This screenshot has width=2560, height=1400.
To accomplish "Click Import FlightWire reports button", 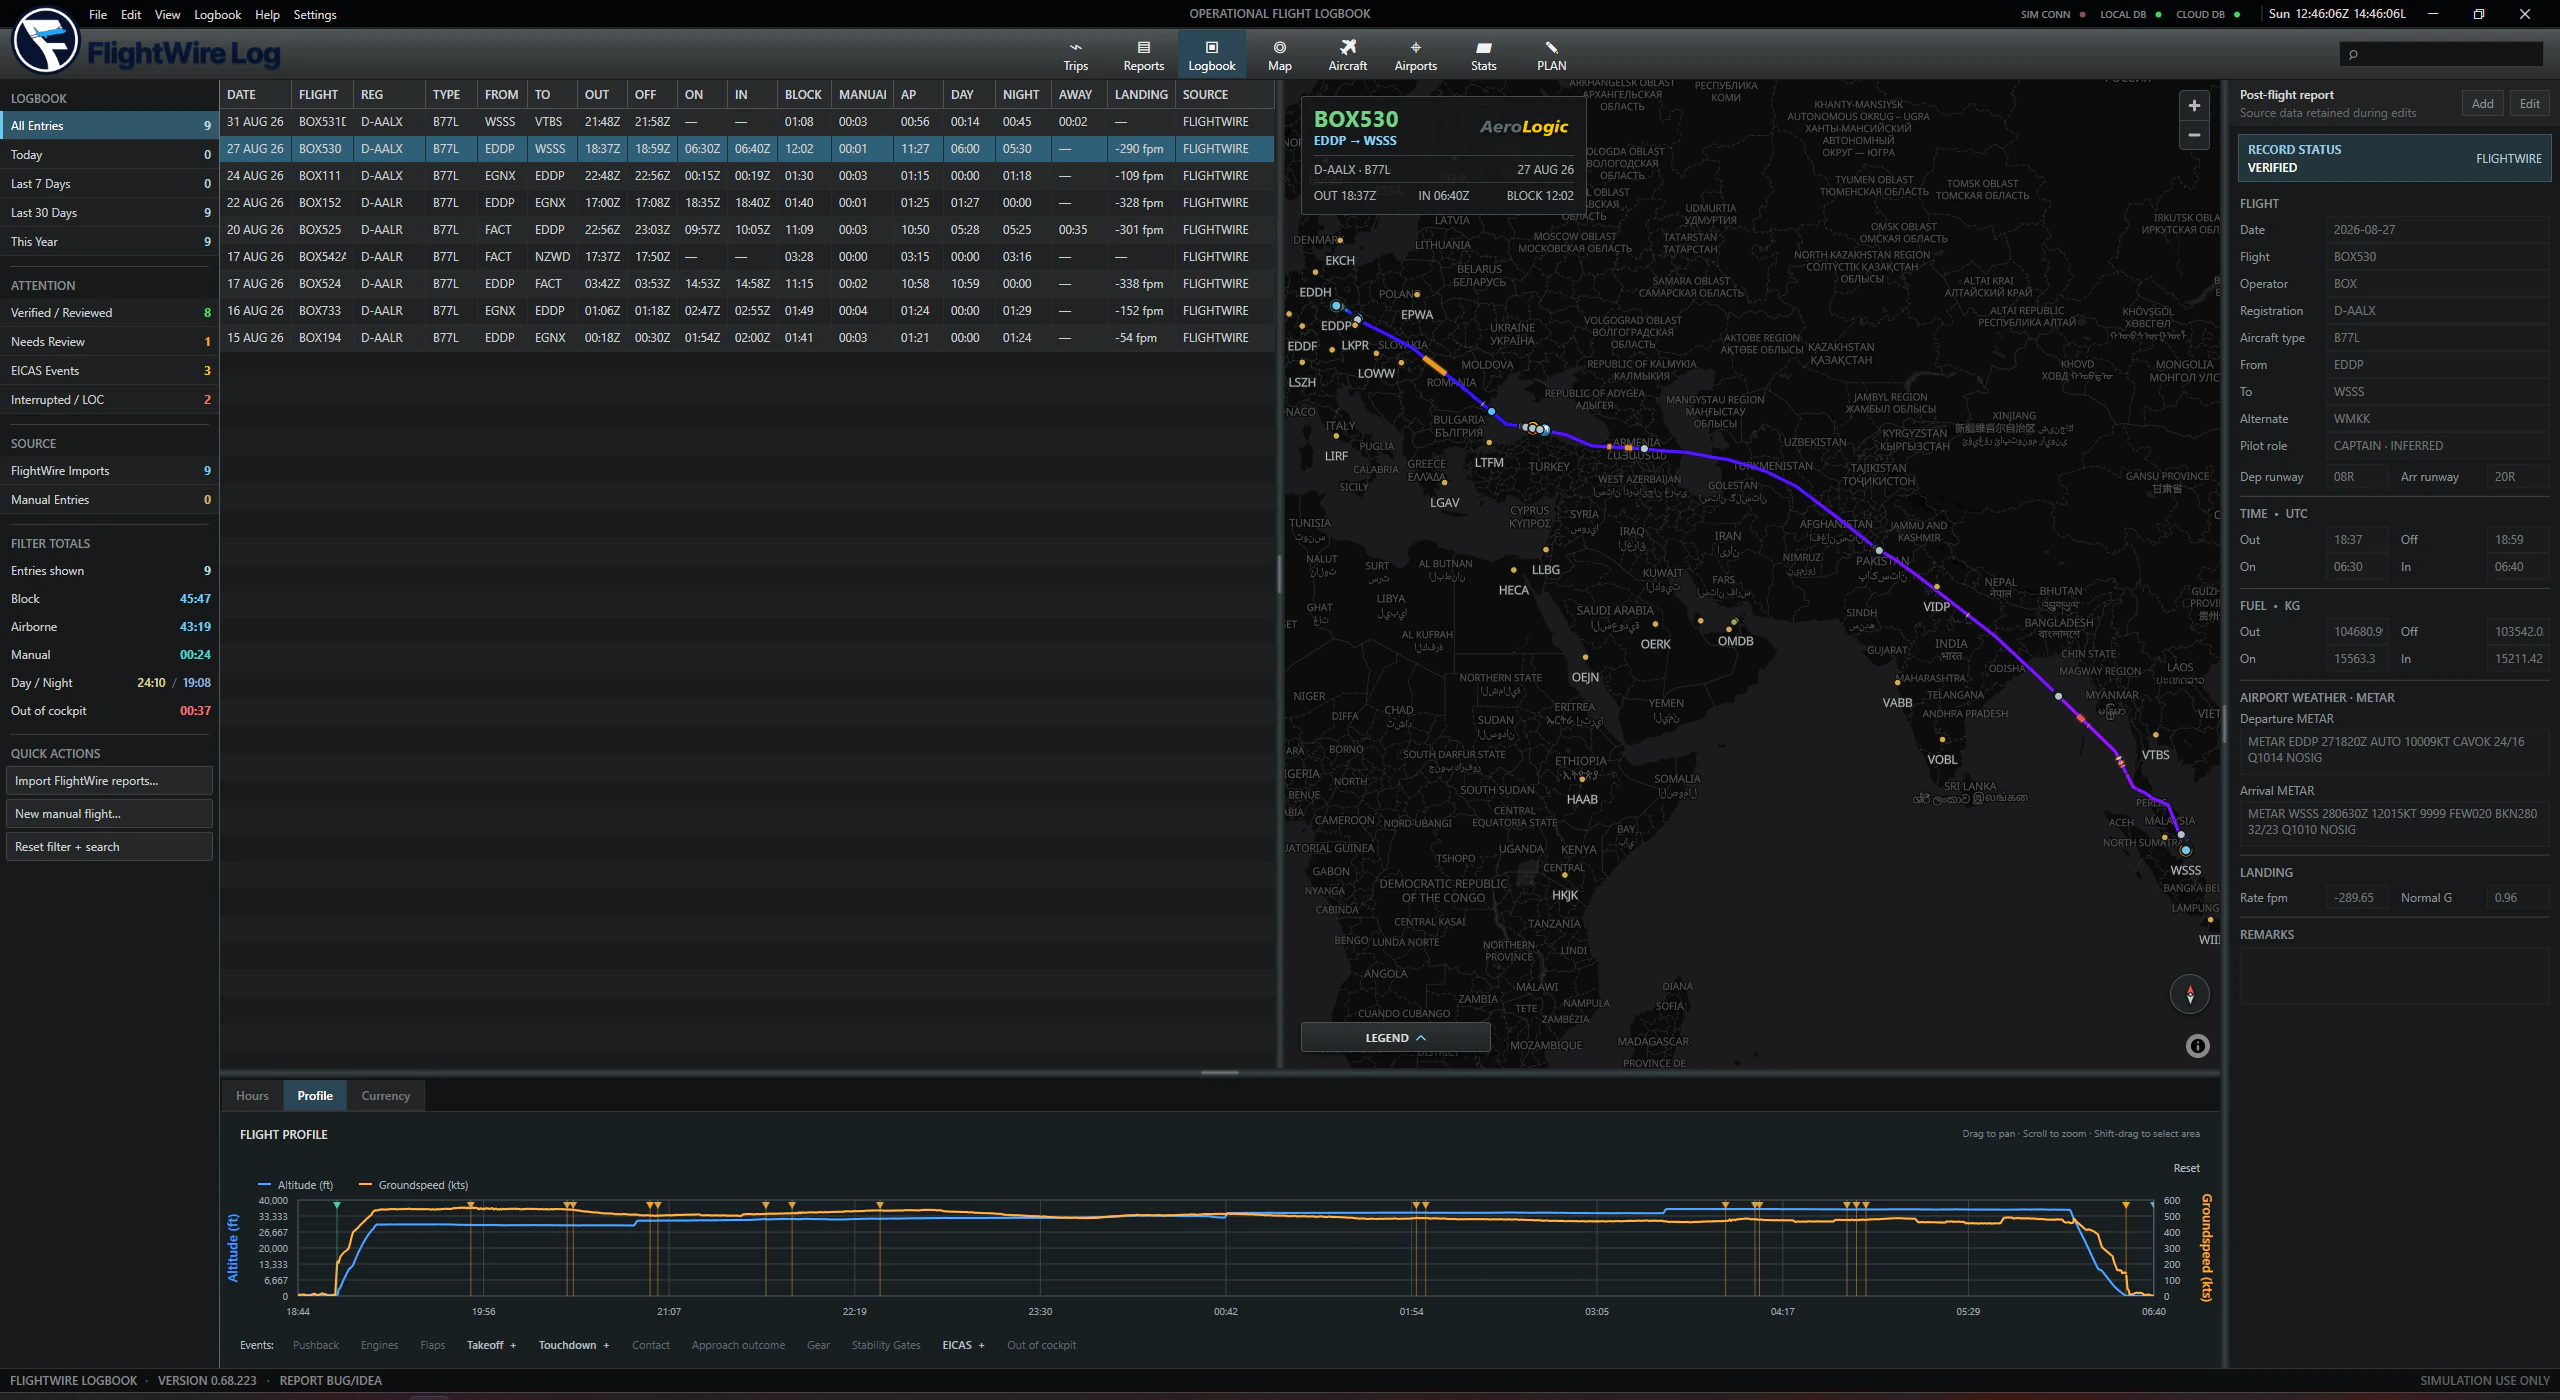I will click(109, 781).
